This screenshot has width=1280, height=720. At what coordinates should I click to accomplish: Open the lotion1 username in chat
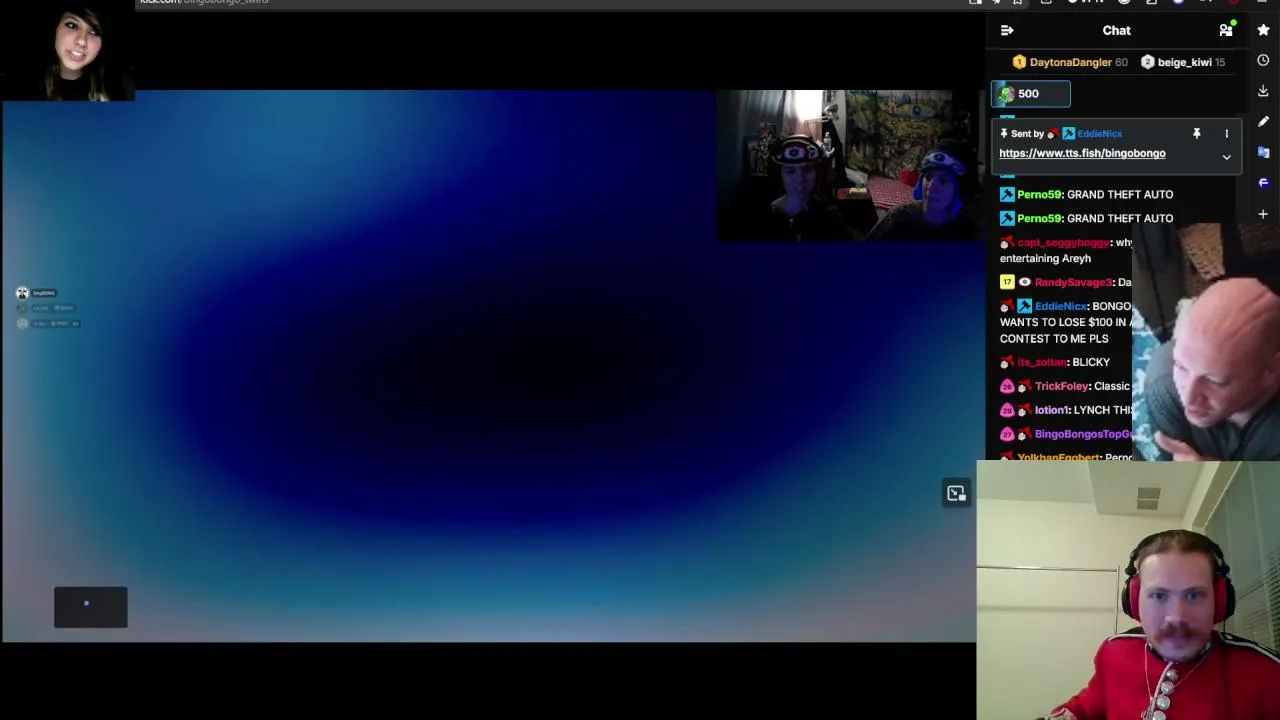(1051, 410)
